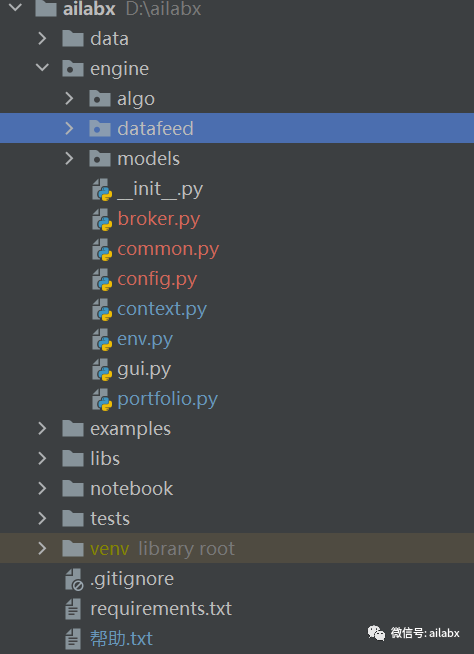474x654 pixels.
Task: Select the notebook folder label
Action: coord(131,489)
